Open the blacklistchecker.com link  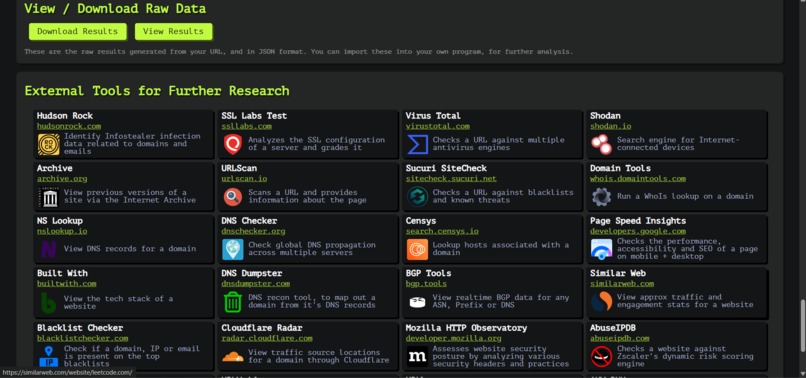tap(83, 338)
